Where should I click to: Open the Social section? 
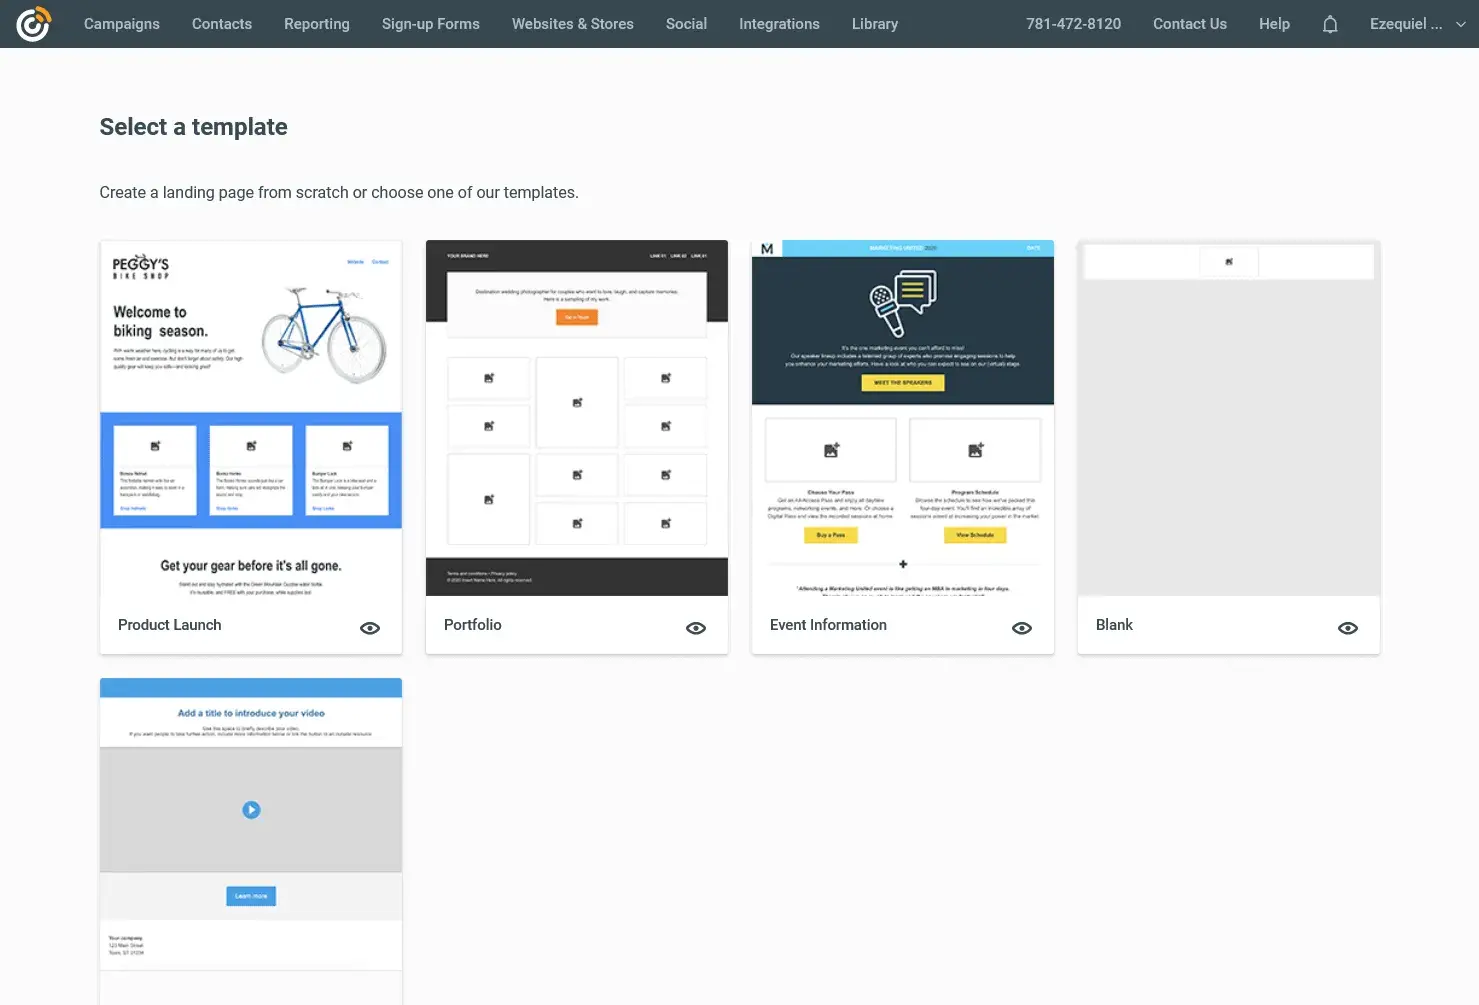[x=686, y=23]
